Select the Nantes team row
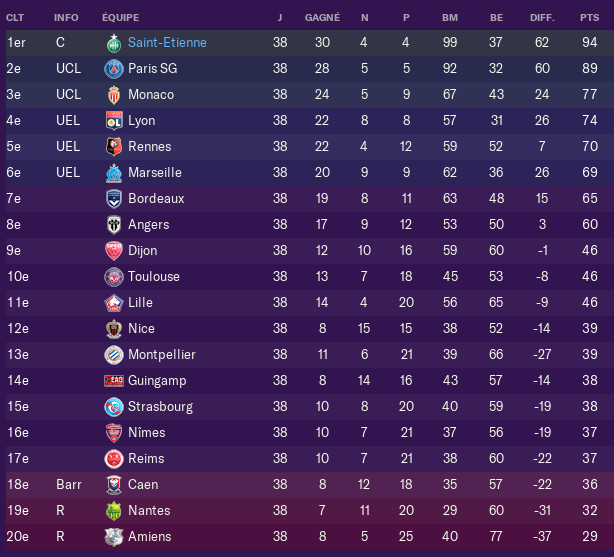Screen dimensions: 614x557 click(310, 511)
